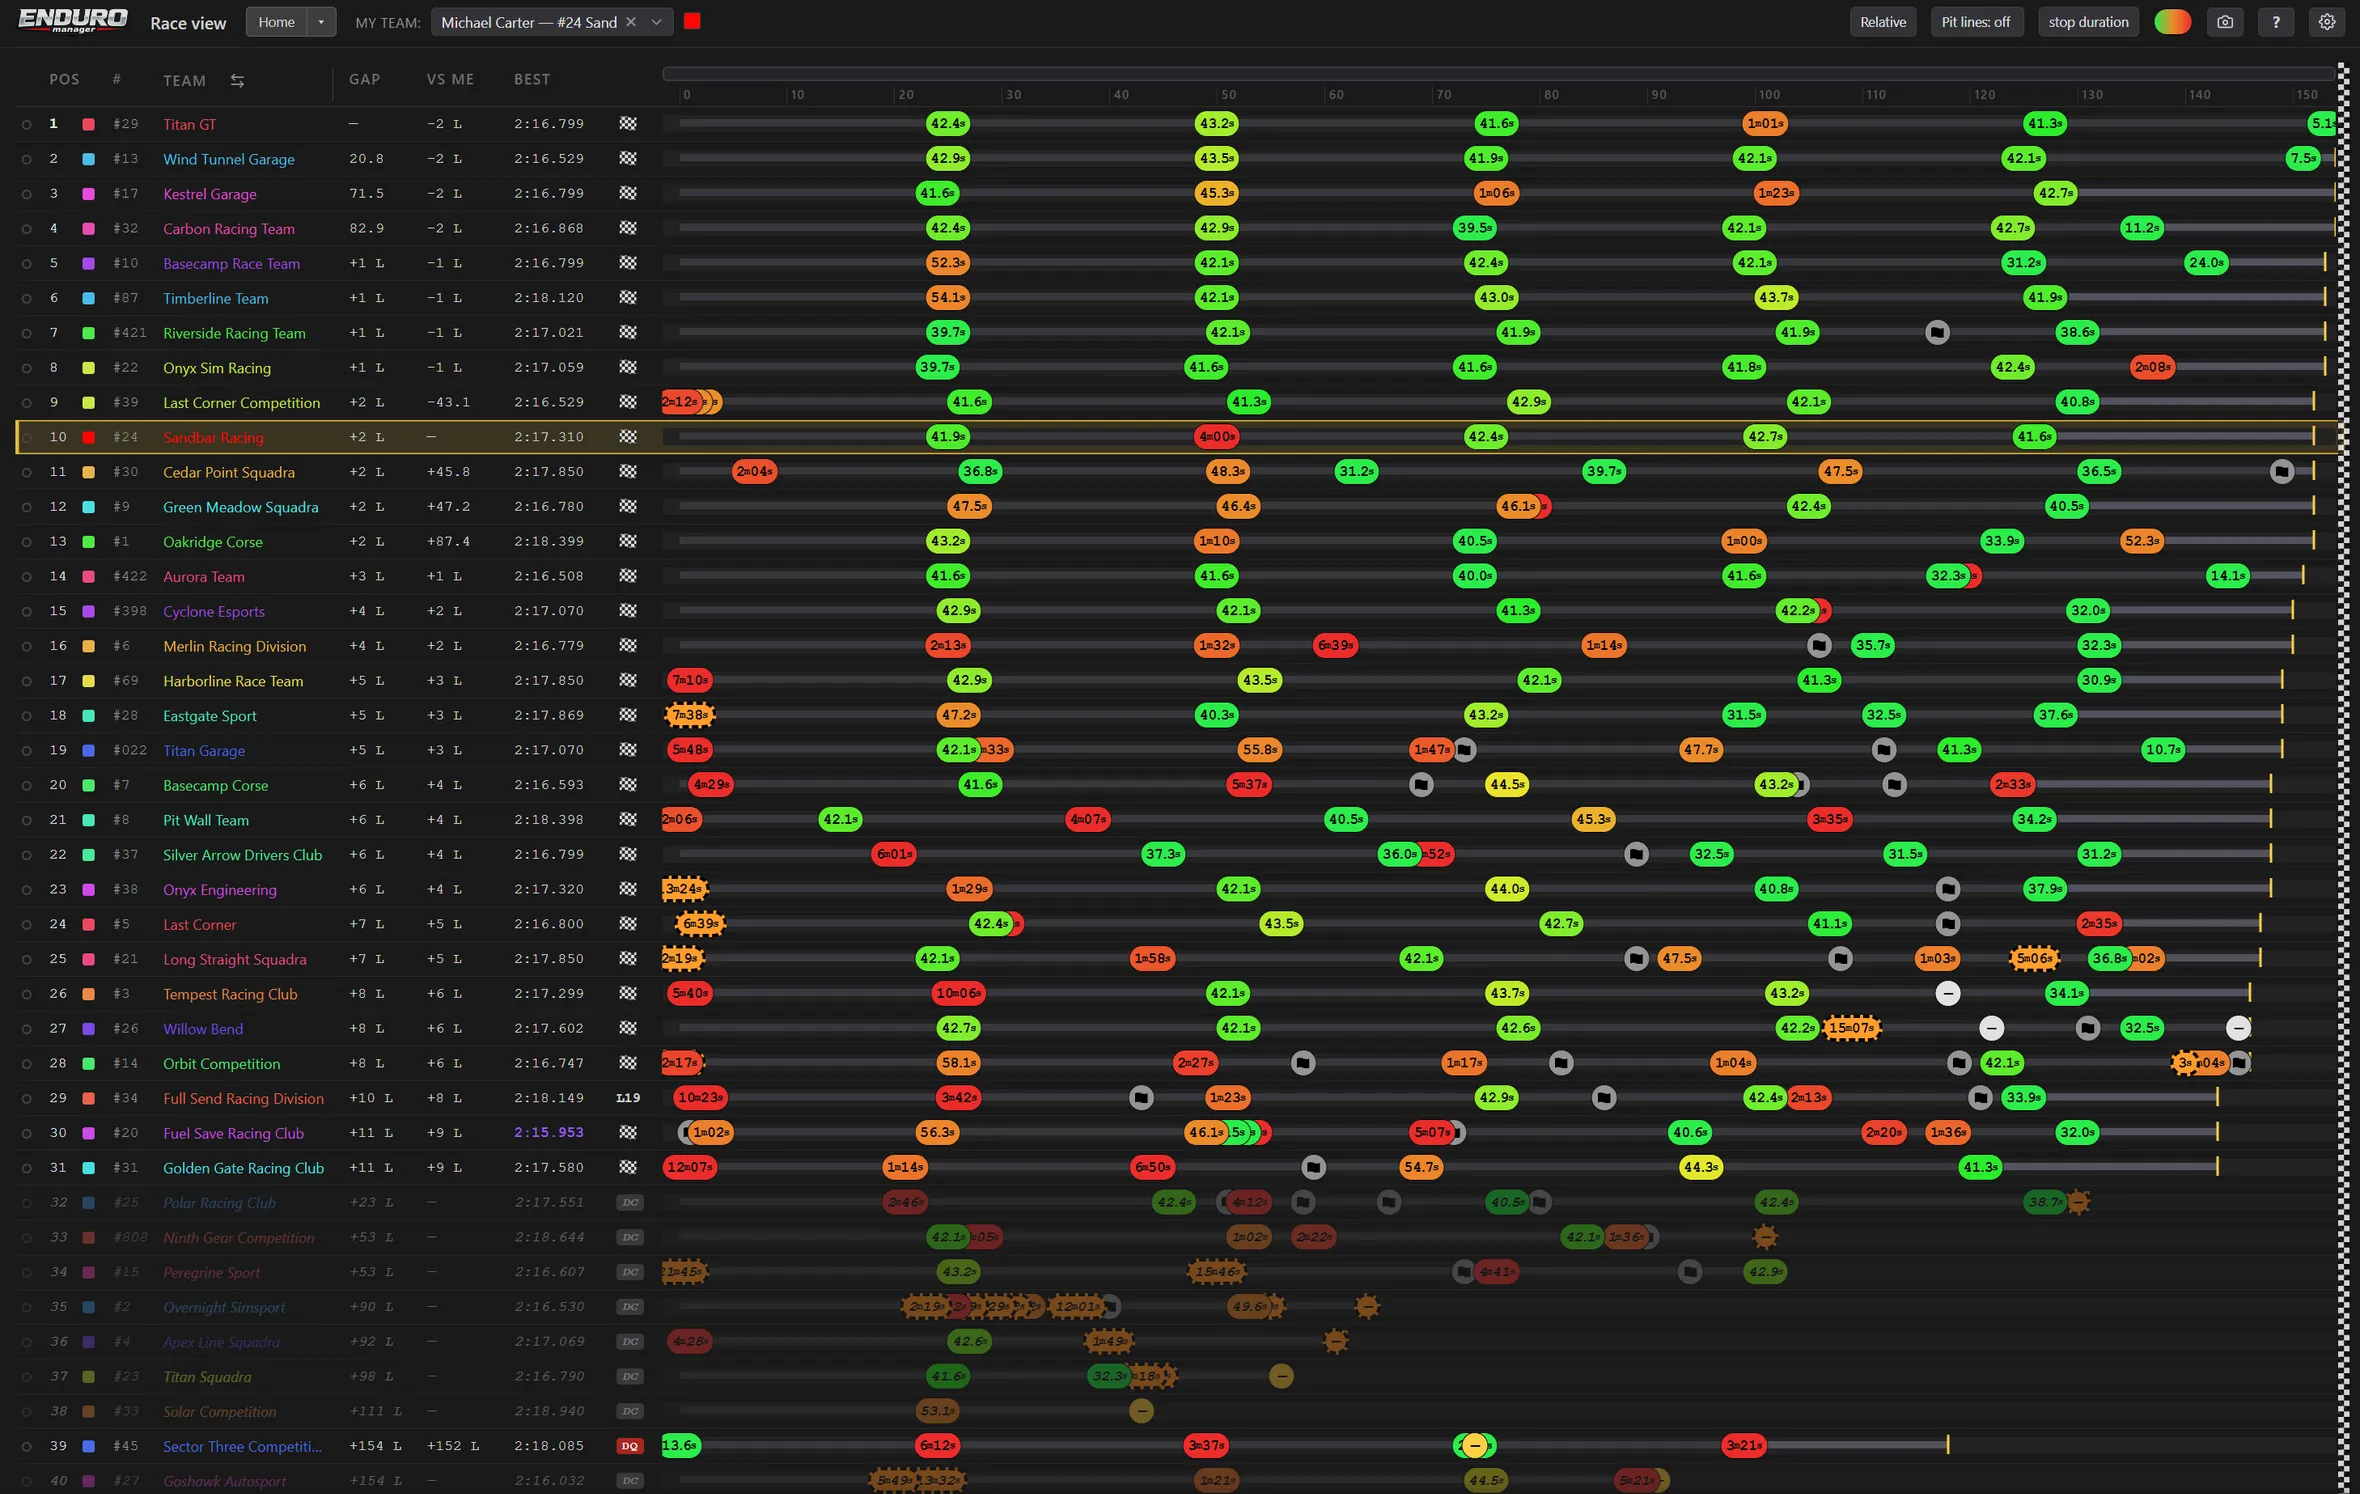Click the flag marker on Cedar Point Squadra timeline
This screenshot has width=2360, height=1494.
(x=2281, y=471)
